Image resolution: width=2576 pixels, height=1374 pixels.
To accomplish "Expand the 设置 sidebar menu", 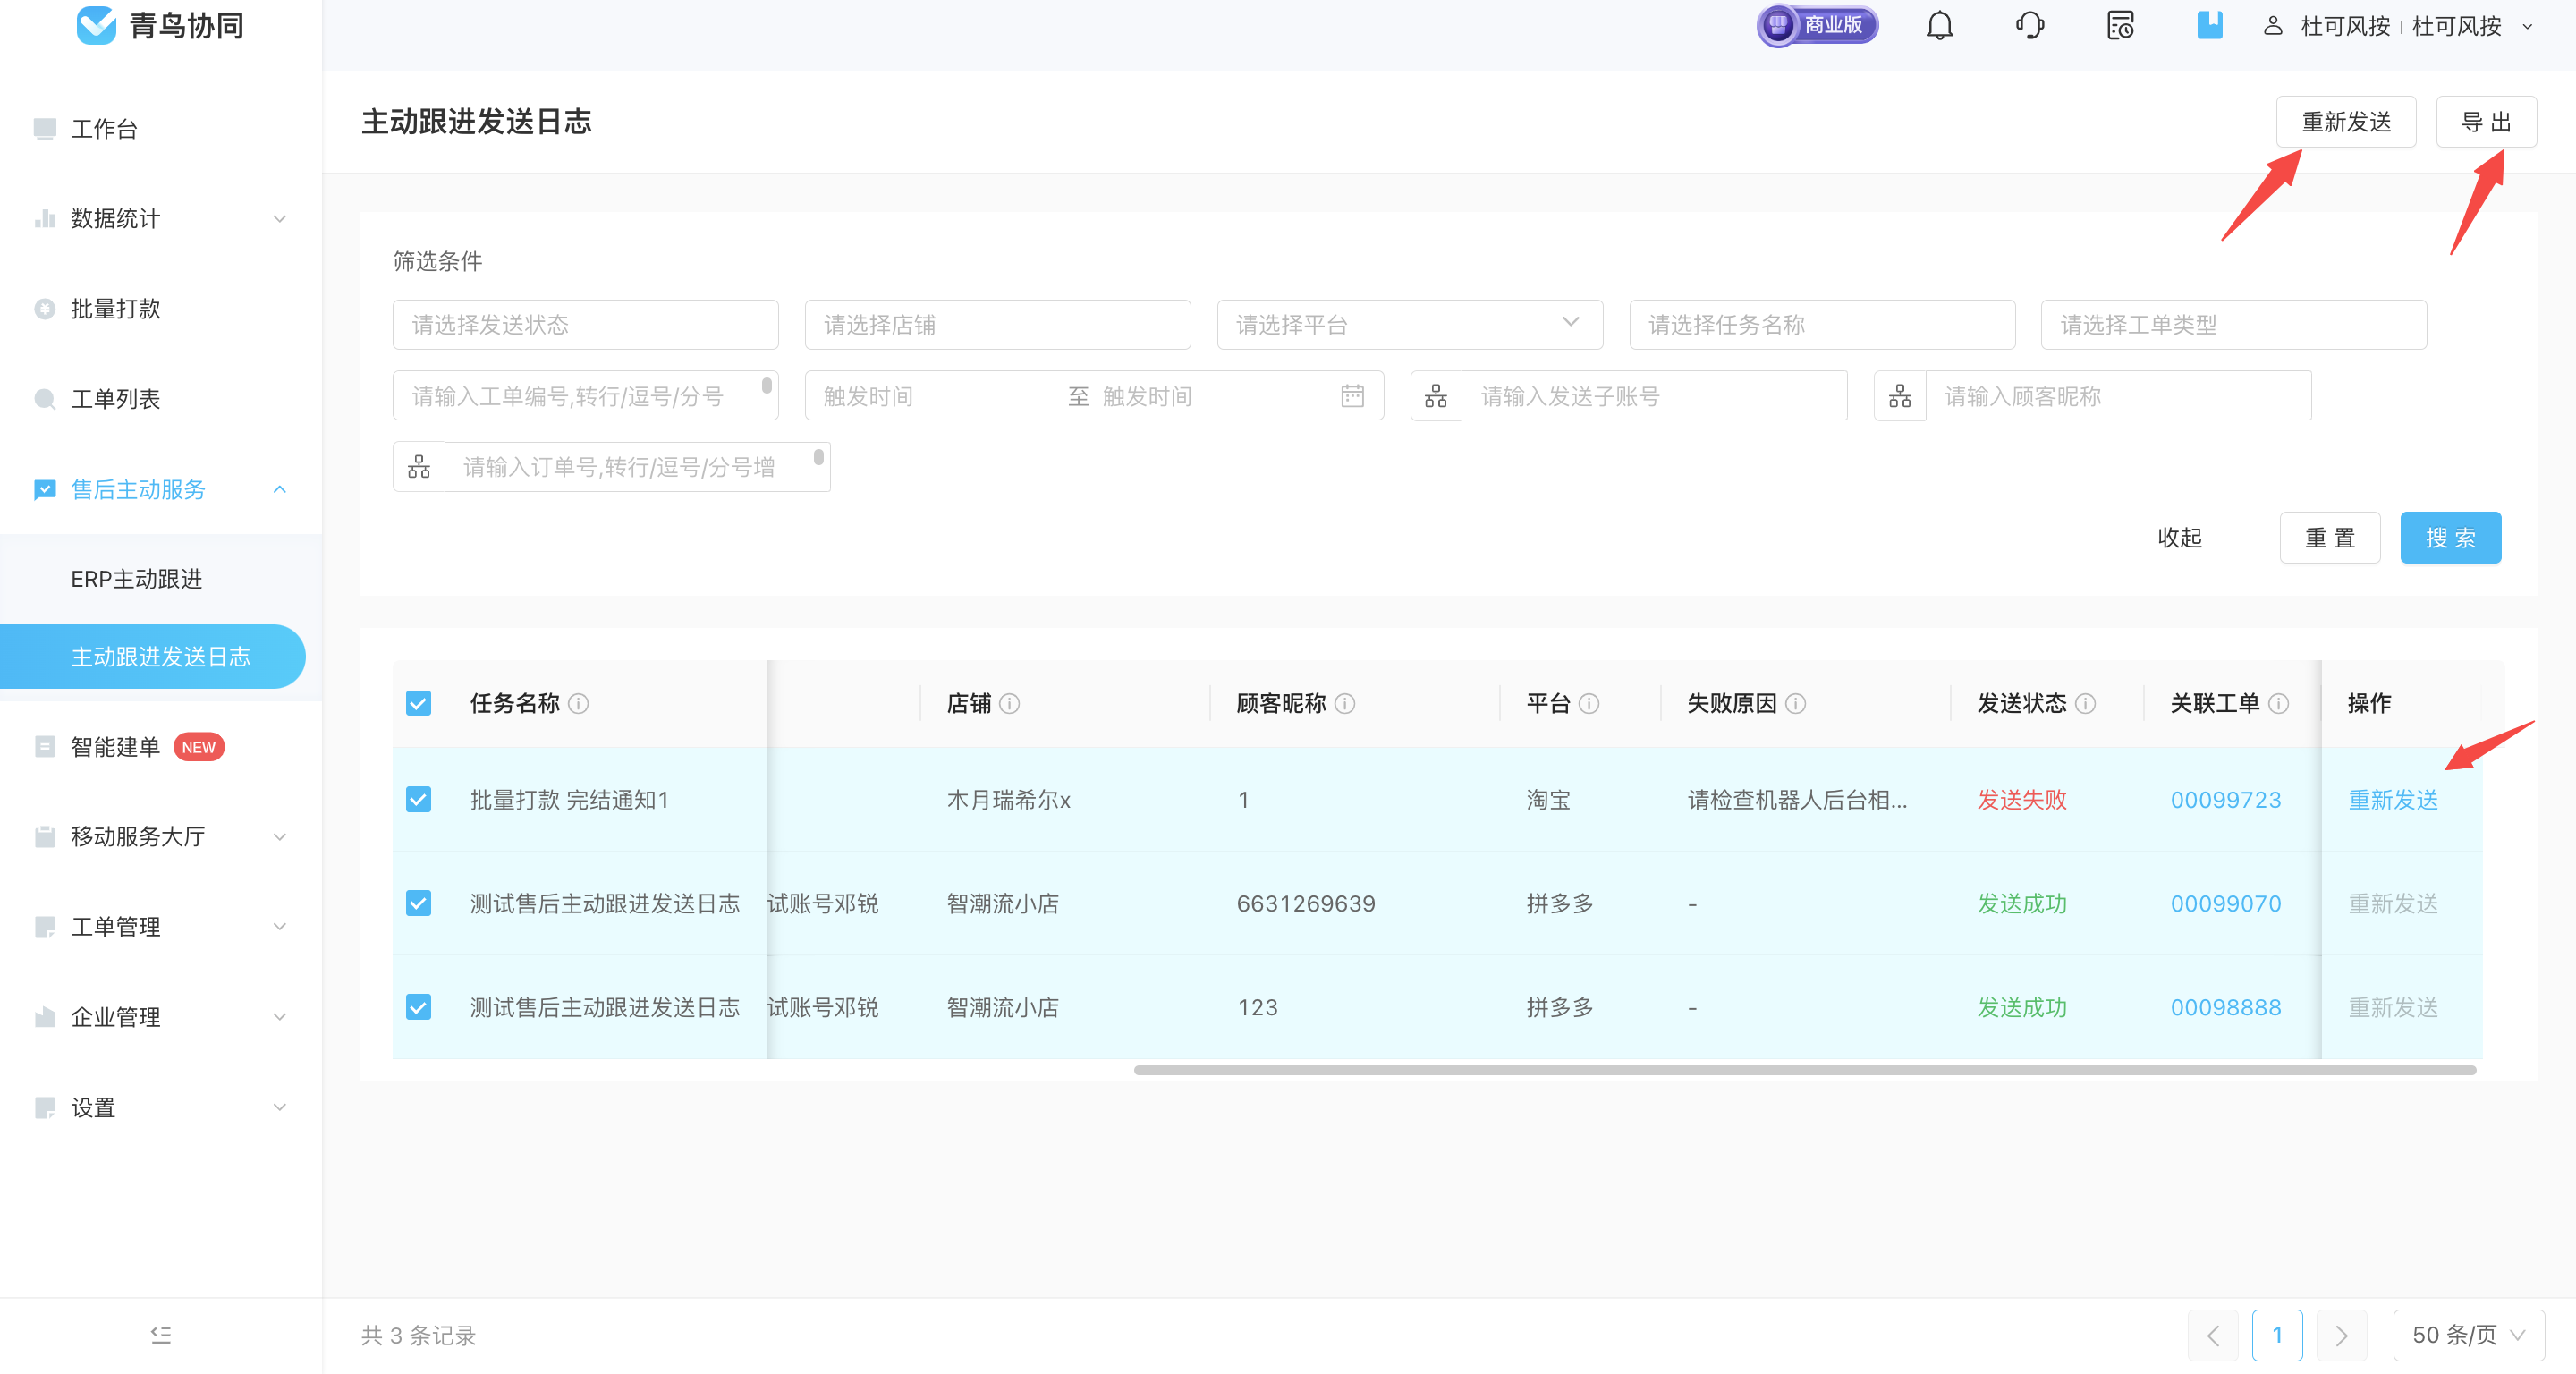I will click(160, 1107).
